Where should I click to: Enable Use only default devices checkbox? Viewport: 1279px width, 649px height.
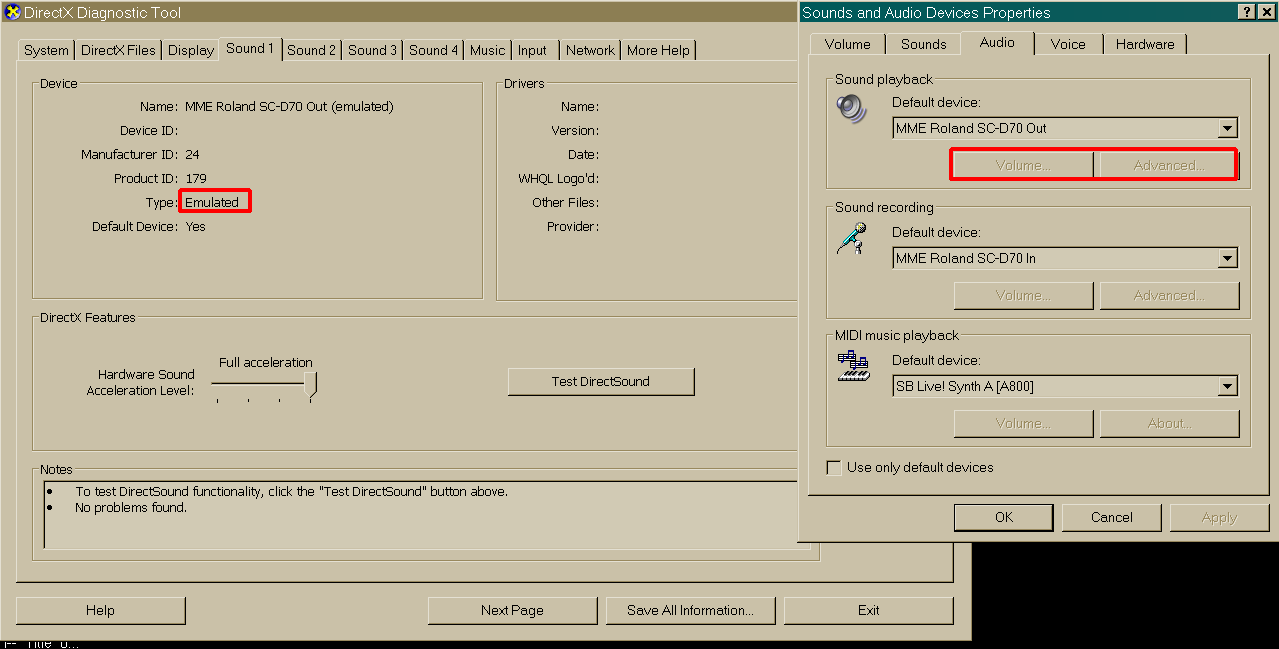tap(834, 468)
